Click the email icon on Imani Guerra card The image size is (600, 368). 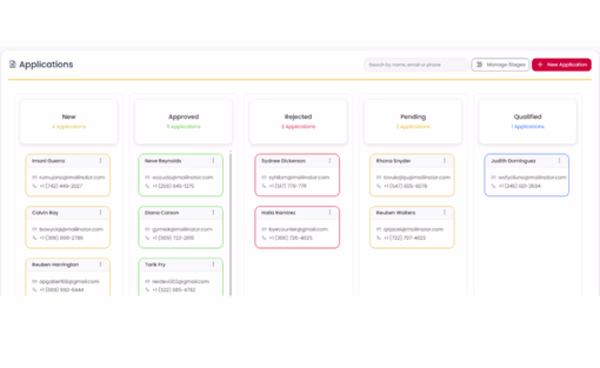[34, 177]
